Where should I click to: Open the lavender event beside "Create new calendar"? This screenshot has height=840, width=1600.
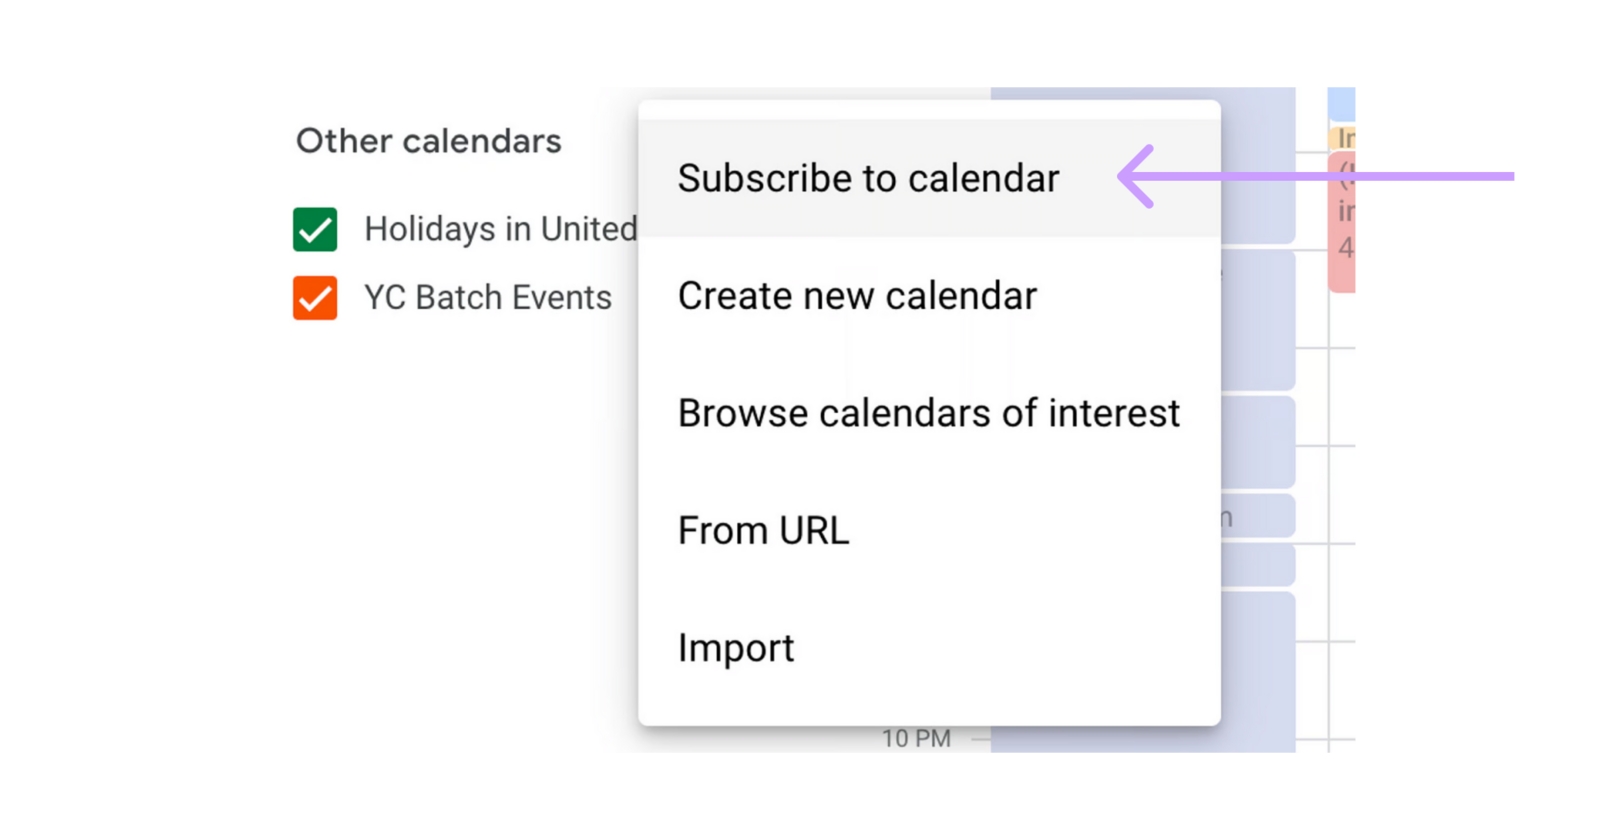1257,320
